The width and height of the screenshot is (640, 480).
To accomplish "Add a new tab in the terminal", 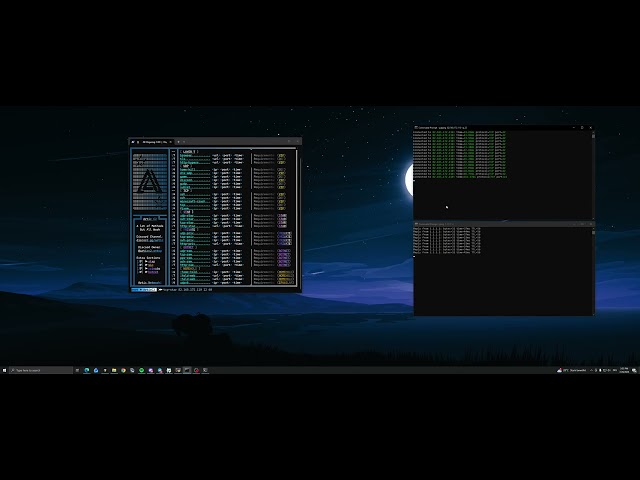I will 178,142.
